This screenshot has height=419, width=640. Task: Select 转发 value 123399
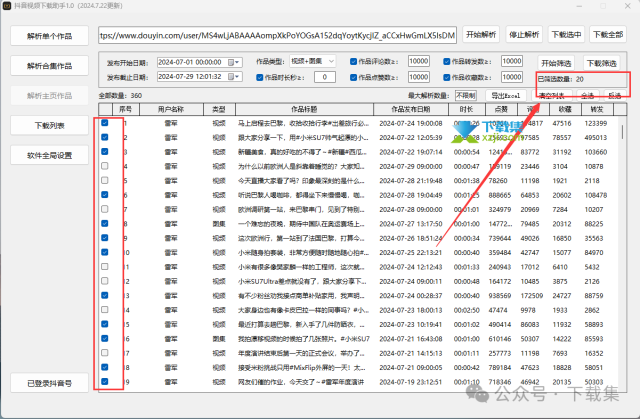596,123
